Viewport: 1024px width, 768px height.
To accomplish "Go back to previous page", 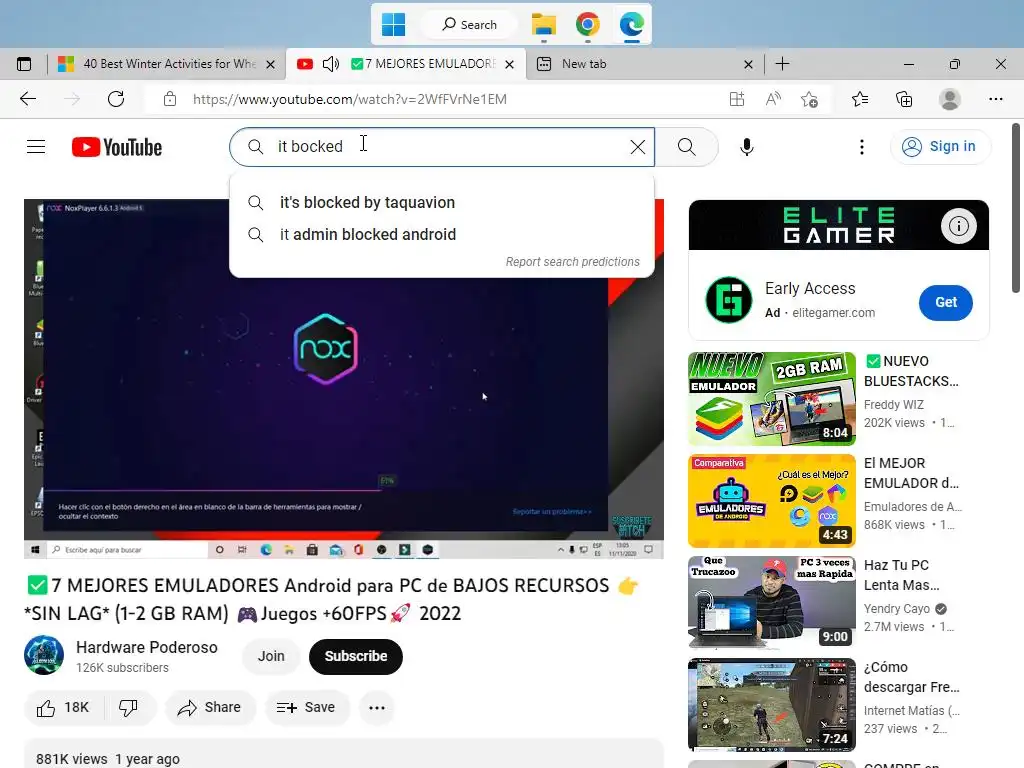I will point(28,99).
